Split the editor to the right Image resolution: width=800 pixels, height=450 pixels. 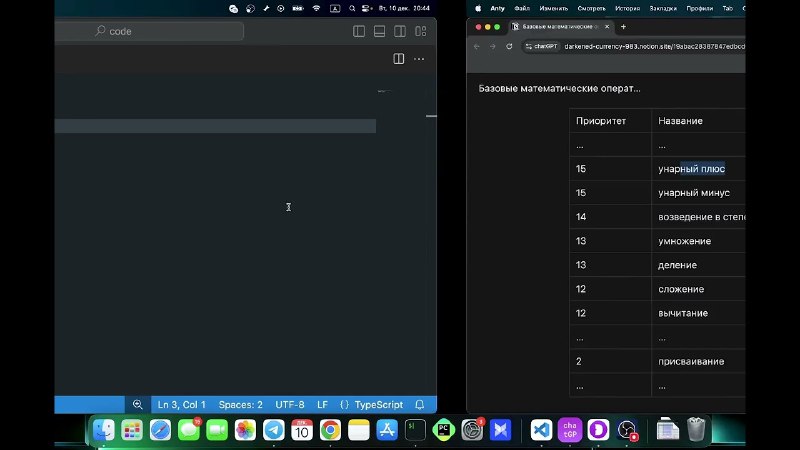point(399,59)
